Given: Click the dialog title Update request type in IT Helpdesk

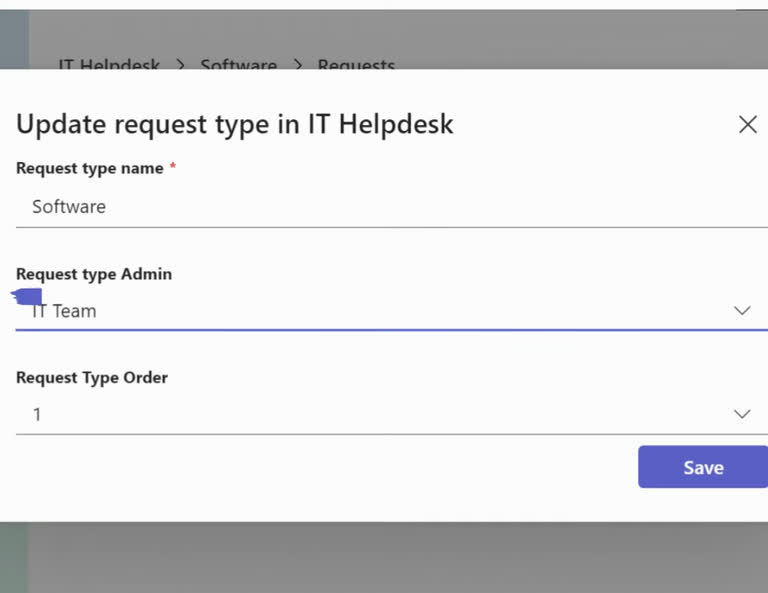Looking at the screenshot, I should coord(235,124).
